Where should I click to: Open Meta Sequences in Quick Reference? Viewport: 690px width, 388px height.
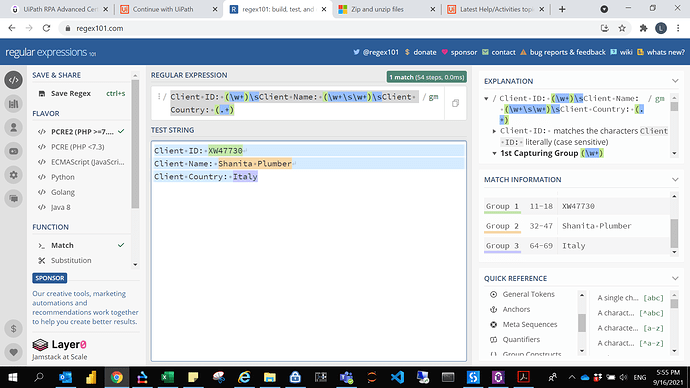(530, 324)
